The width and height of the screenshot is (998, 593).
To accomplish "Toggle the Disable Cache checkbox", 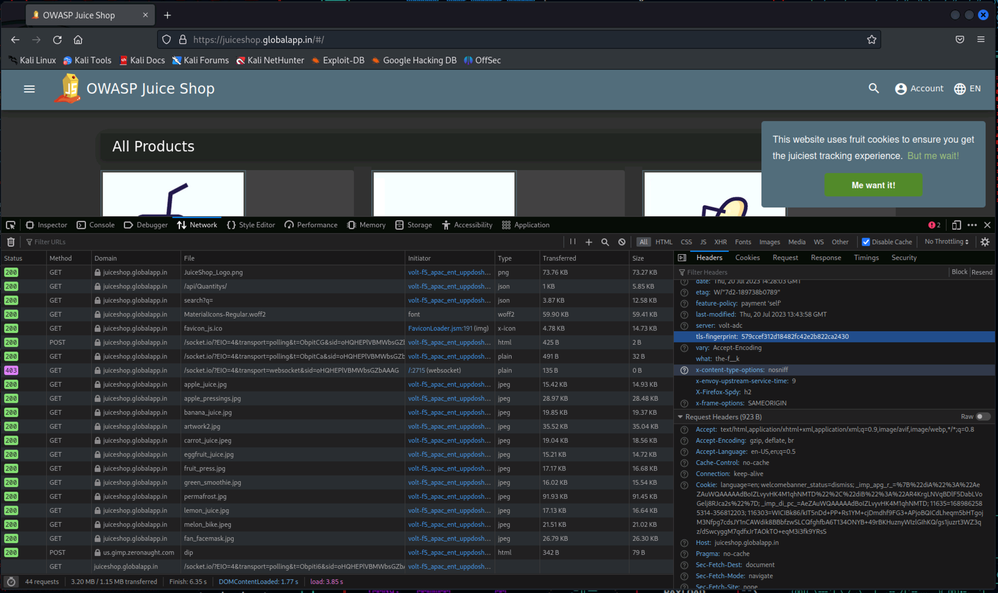I will 866,242.
